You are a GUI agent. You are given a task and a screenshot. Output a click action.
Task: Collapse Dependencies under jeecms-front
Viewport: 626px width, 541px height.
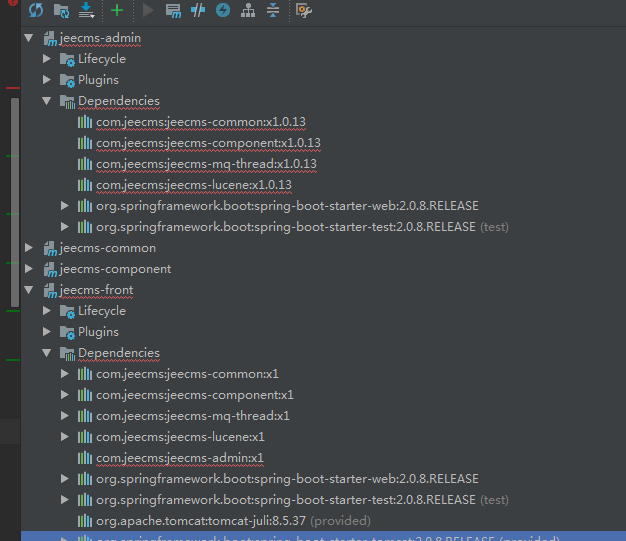click(46, 353)
